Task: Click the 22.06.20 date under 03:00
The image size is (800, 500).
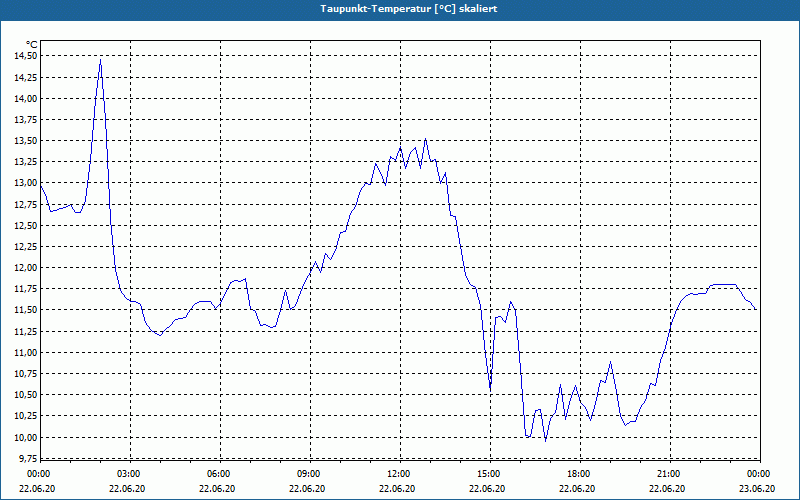Action: pos(128,488)
